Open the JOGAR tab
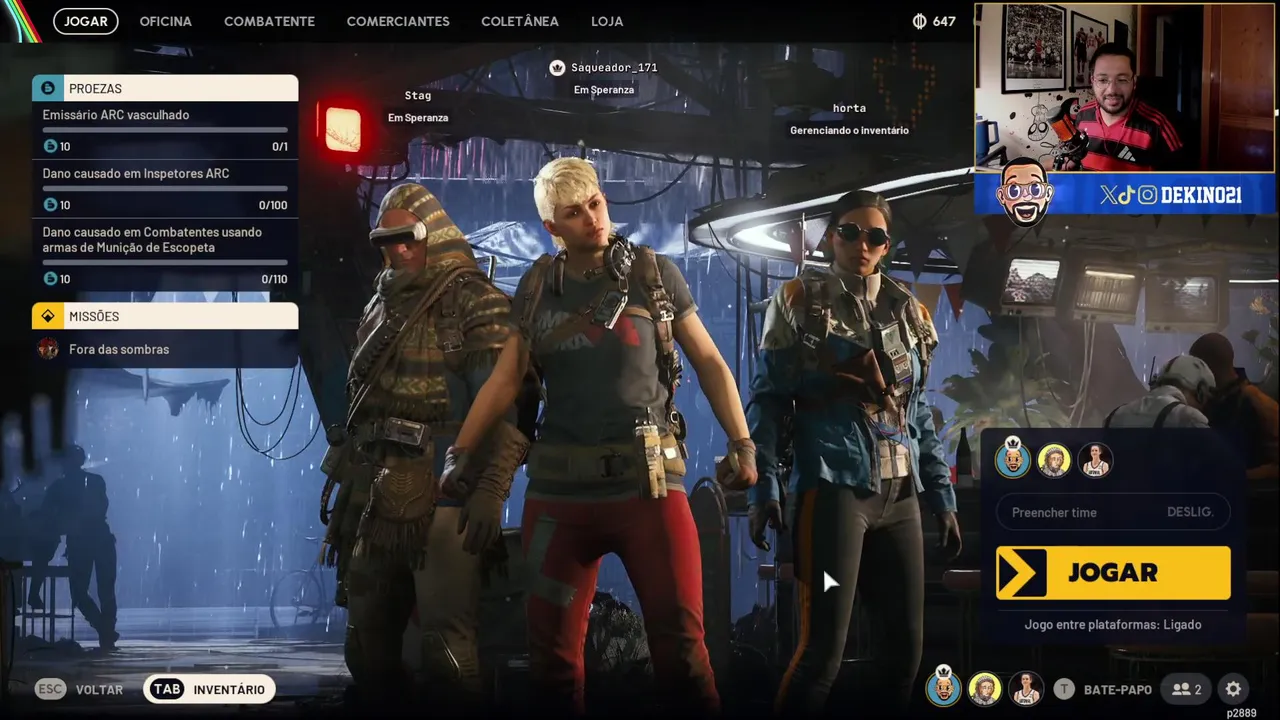The height and width of the screenshot is (720, 1280). (86, 21)
